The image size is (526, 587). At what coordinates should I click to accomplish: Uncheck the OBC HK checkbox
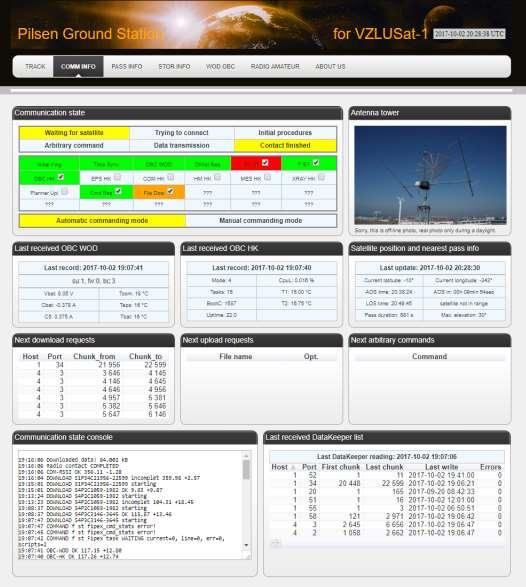(61, 177)
